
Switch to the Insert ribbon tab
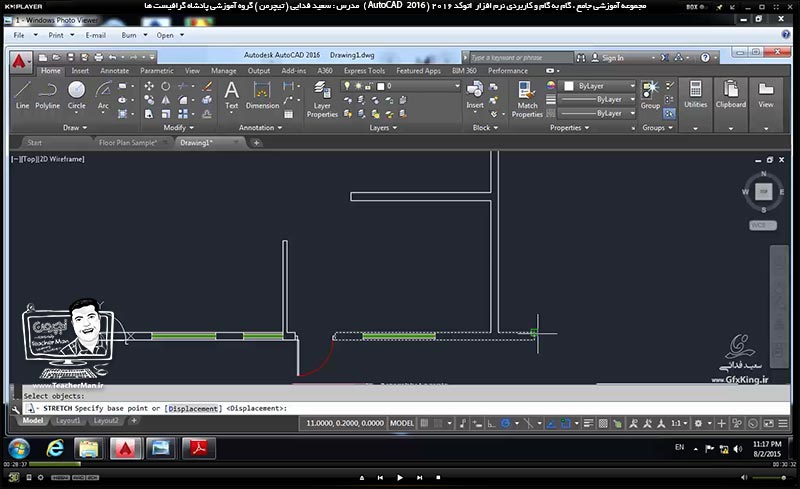pyautogui.click(x=80, y=71)
